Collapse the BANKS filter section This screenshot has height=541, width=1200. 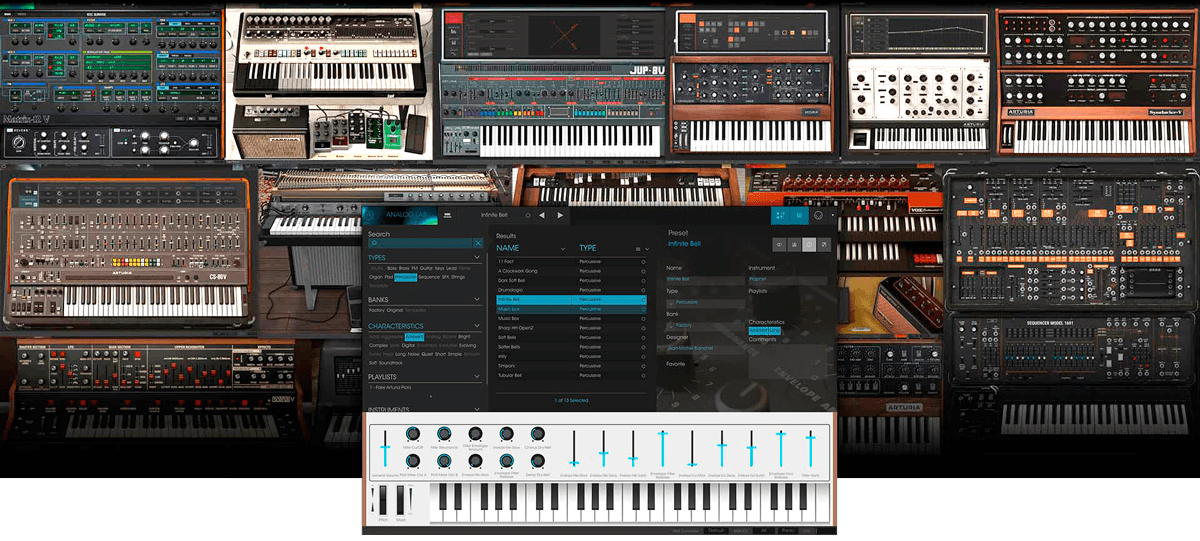(x=478, y=298)
